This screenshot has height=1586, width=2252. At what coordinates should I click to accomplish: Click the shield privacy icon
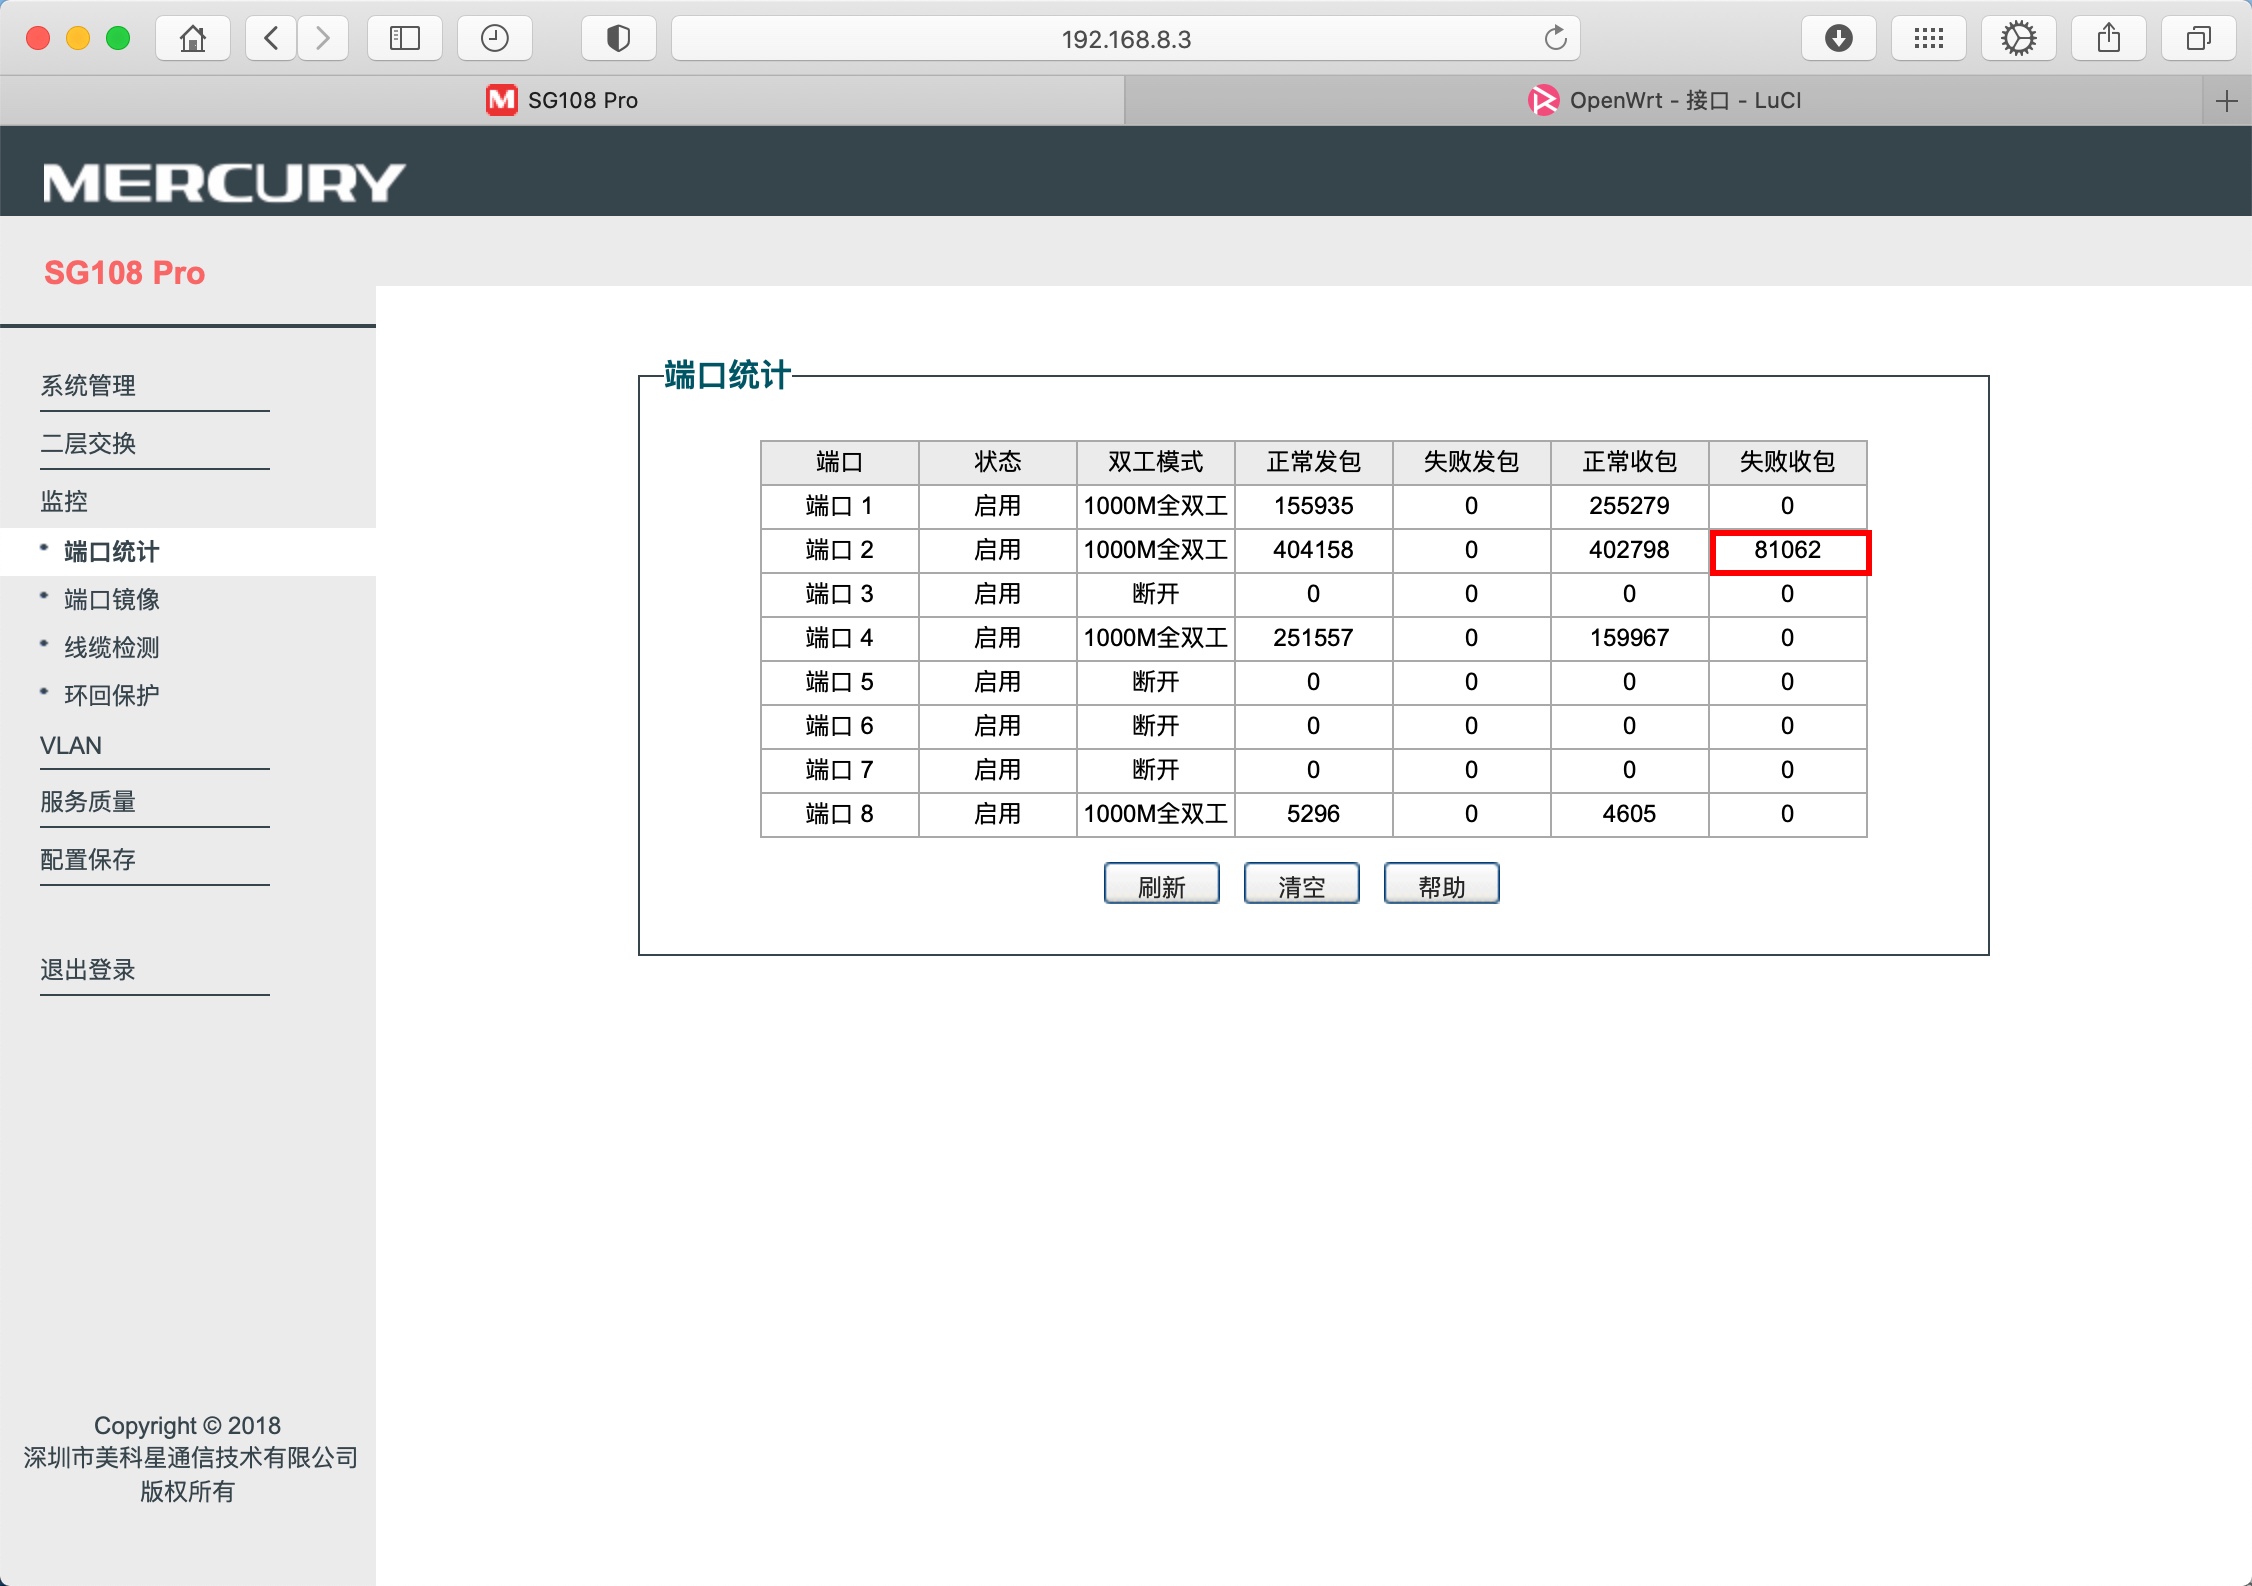[618, 38]
